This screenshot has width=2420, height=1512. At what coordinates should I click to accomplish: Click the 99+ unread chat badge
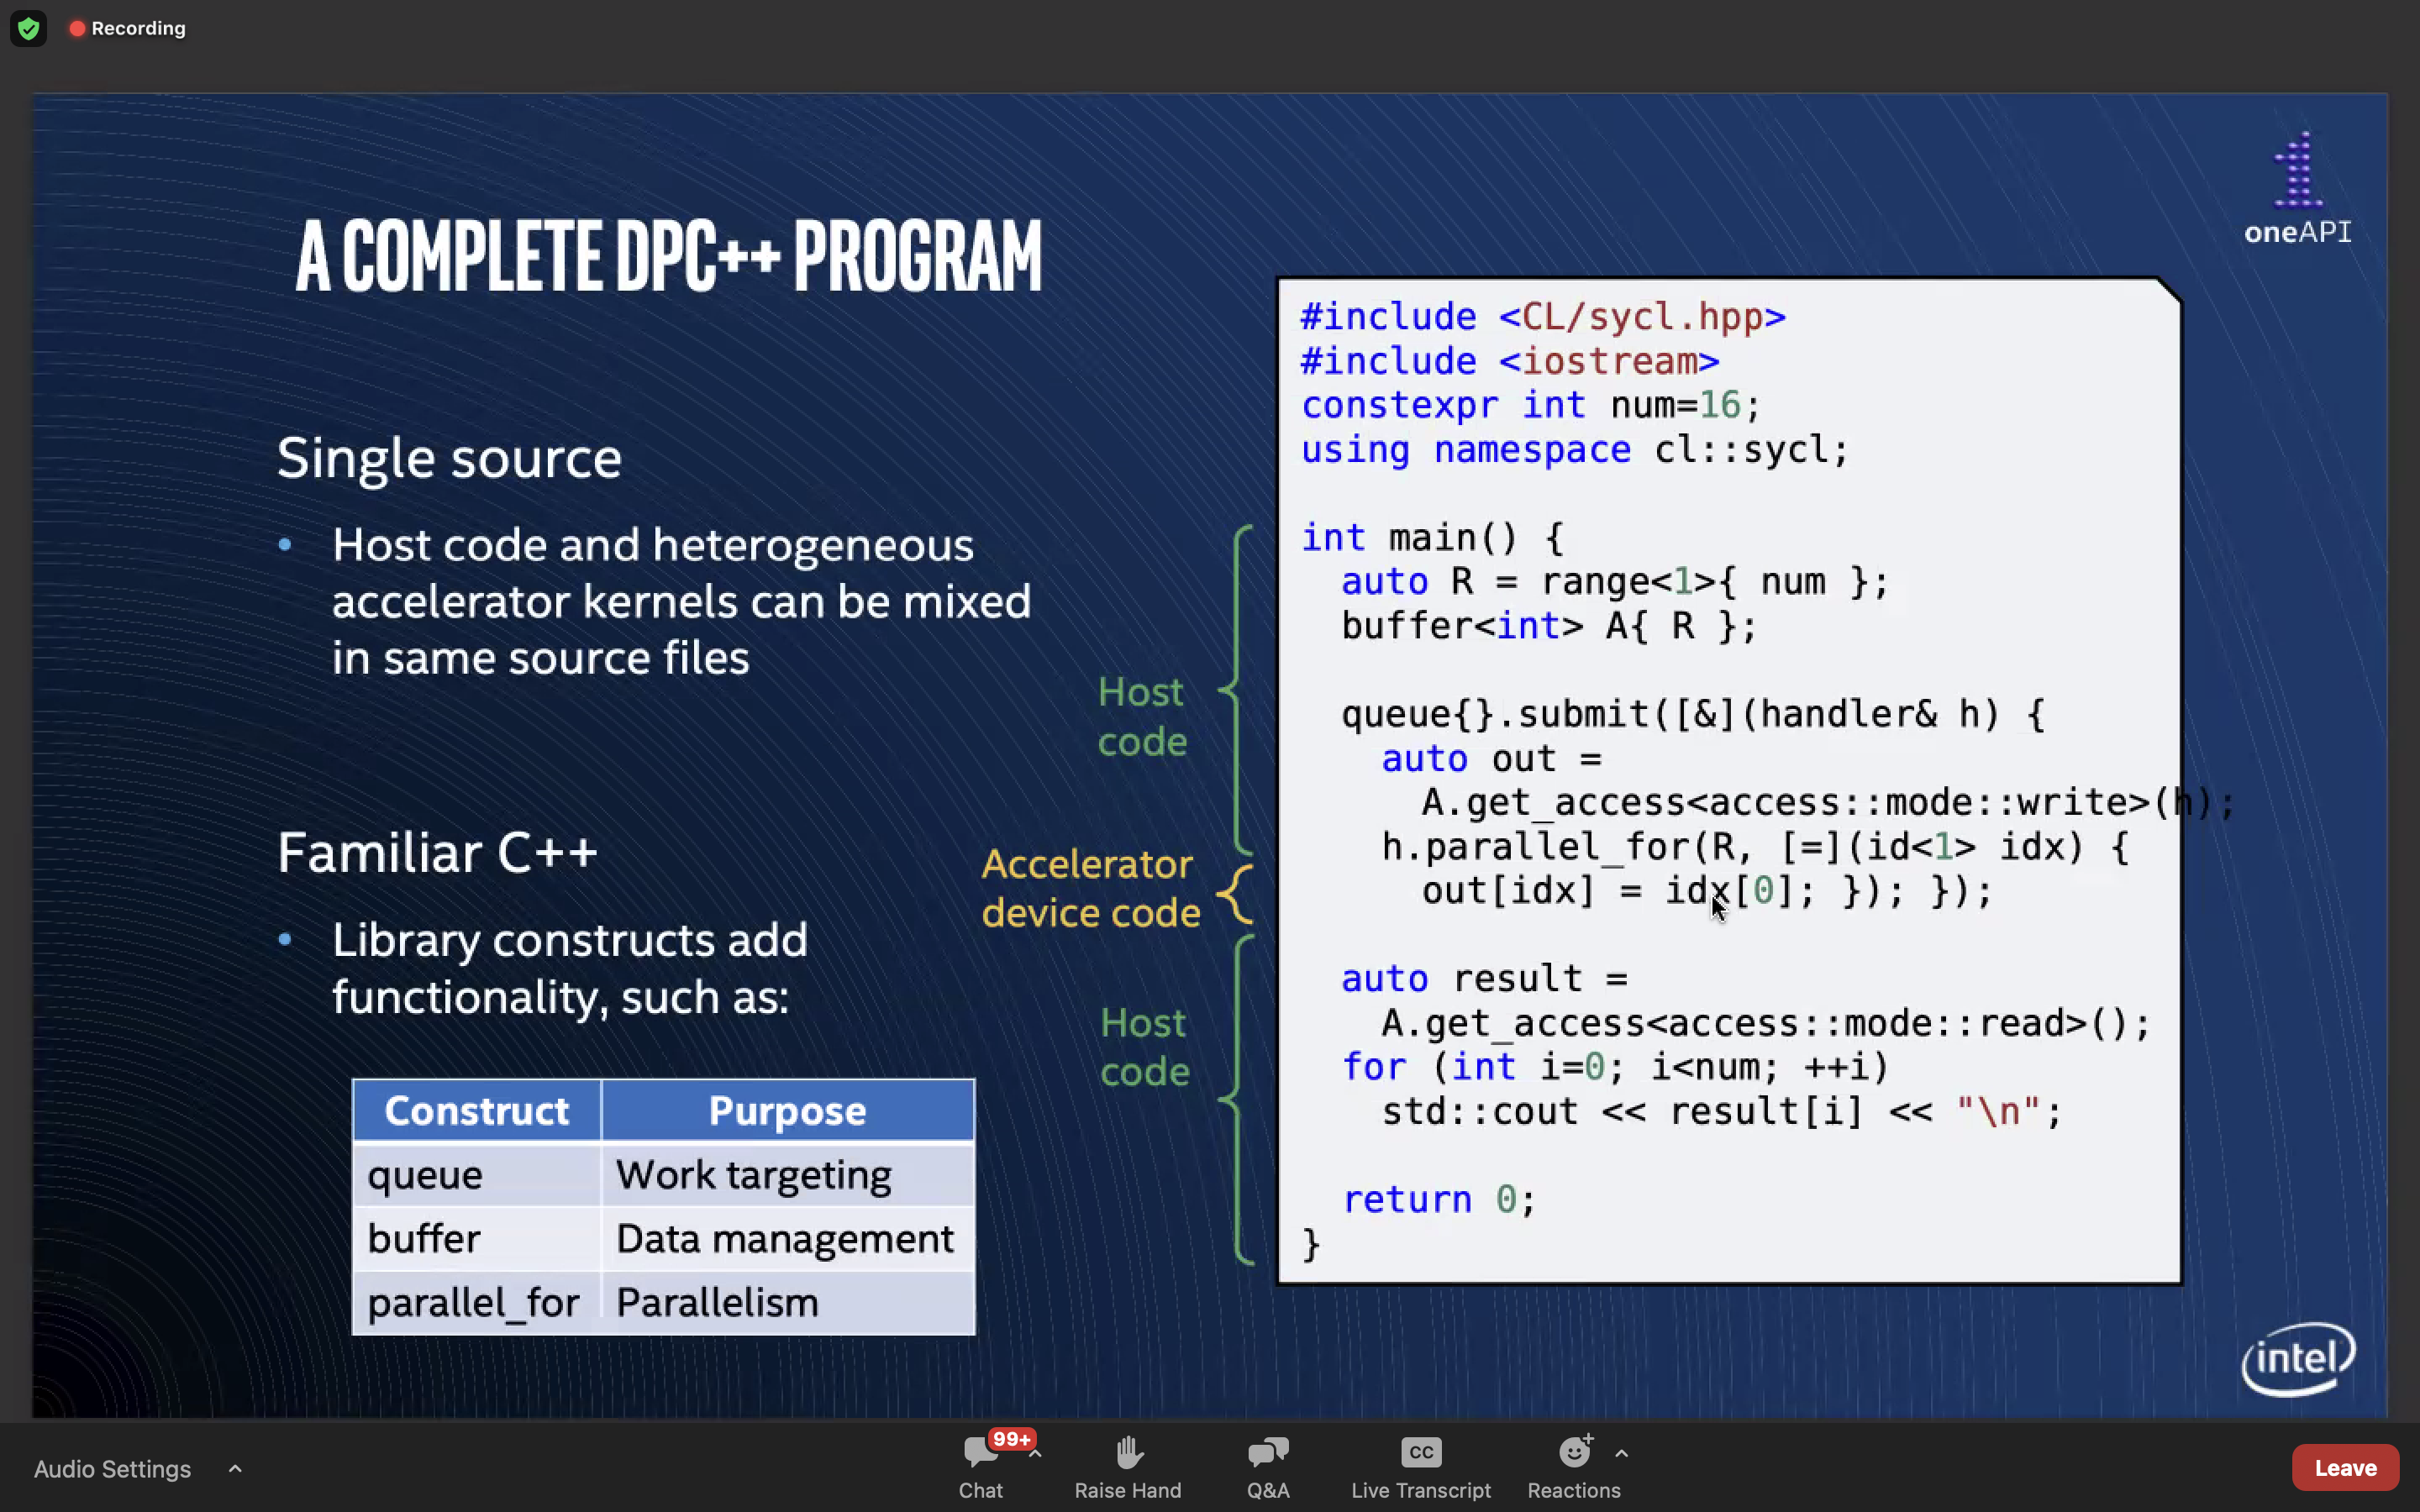(1011, 1439)
